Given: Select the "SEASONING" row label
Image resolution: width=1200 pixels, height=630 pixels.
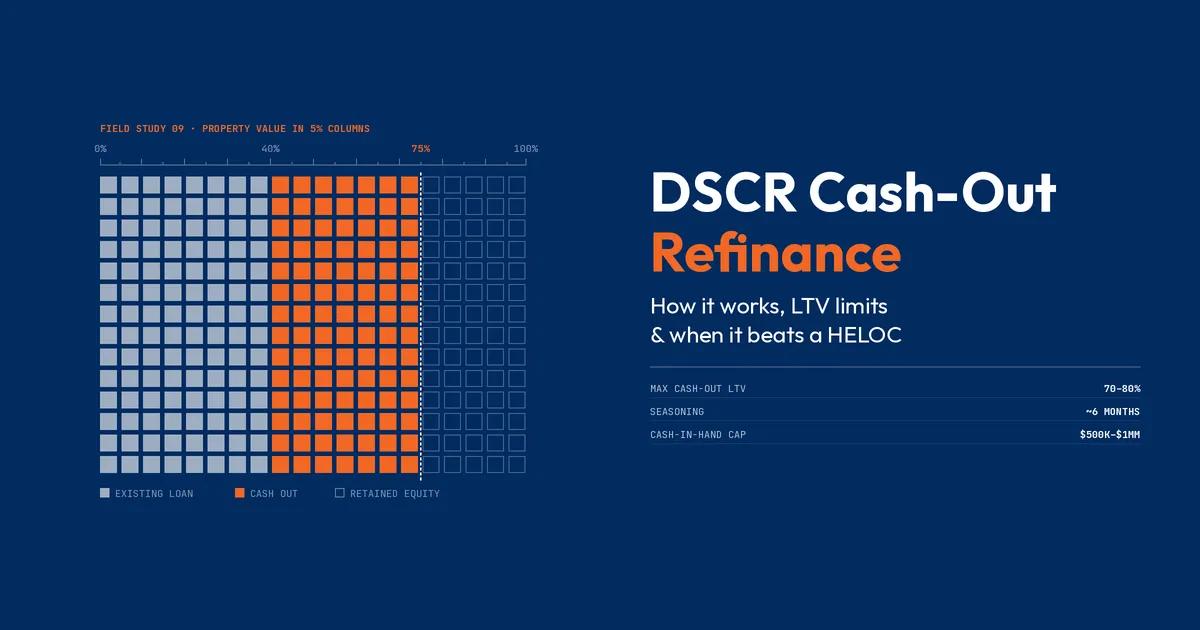Looking at the screenshot, I should tap(677, 412).
